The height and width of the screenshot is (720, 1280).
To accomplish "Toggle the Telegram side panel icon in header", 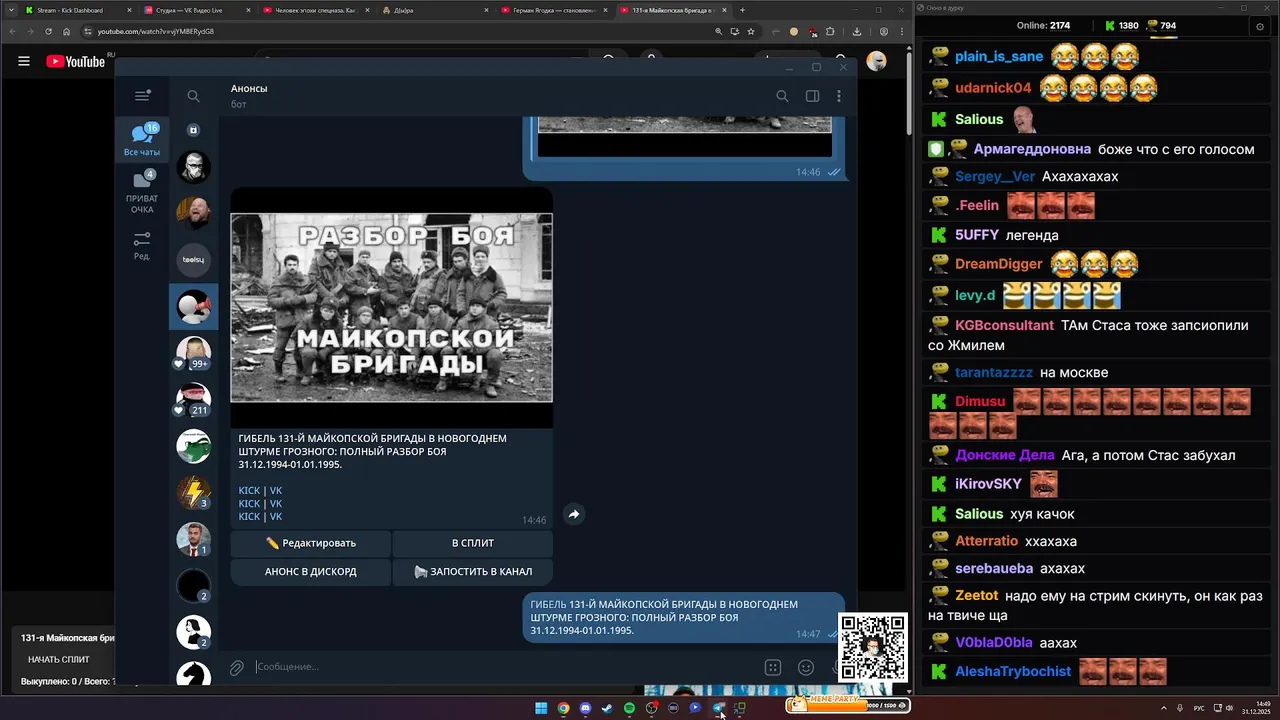I will (812, 96).
